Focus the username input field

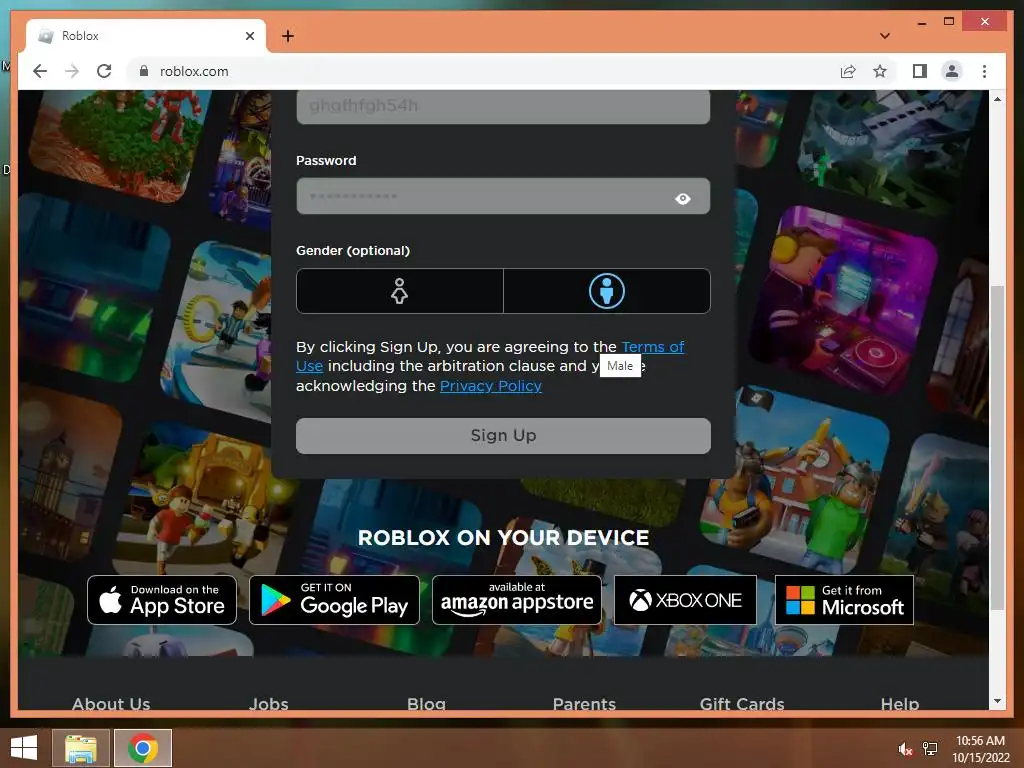(x=503, y=106)
